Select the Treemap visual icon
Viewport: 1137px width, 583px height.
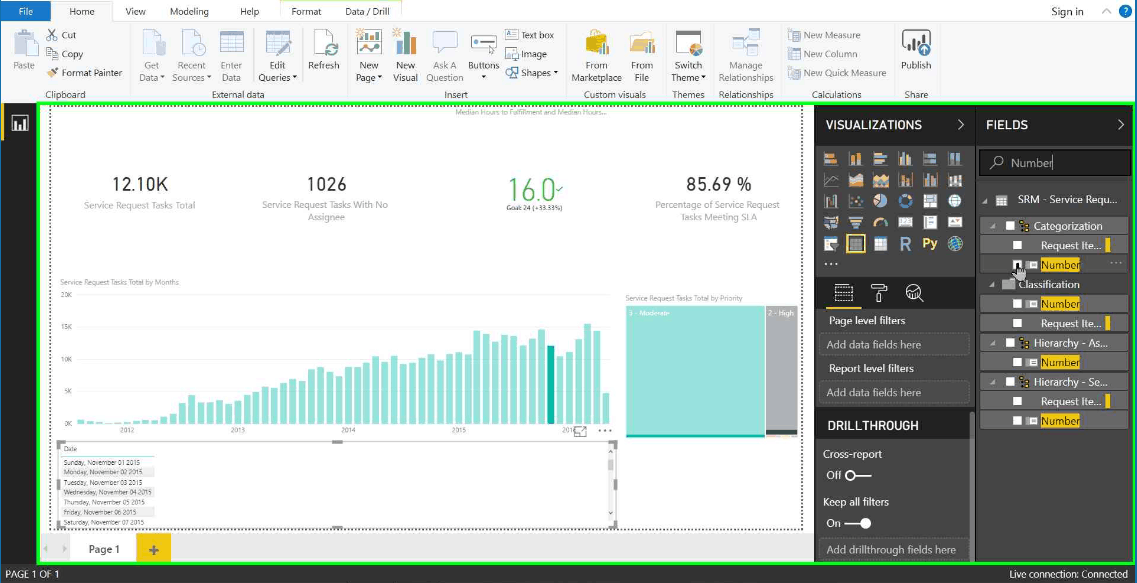pyautogui.click(x=930, y=201)
